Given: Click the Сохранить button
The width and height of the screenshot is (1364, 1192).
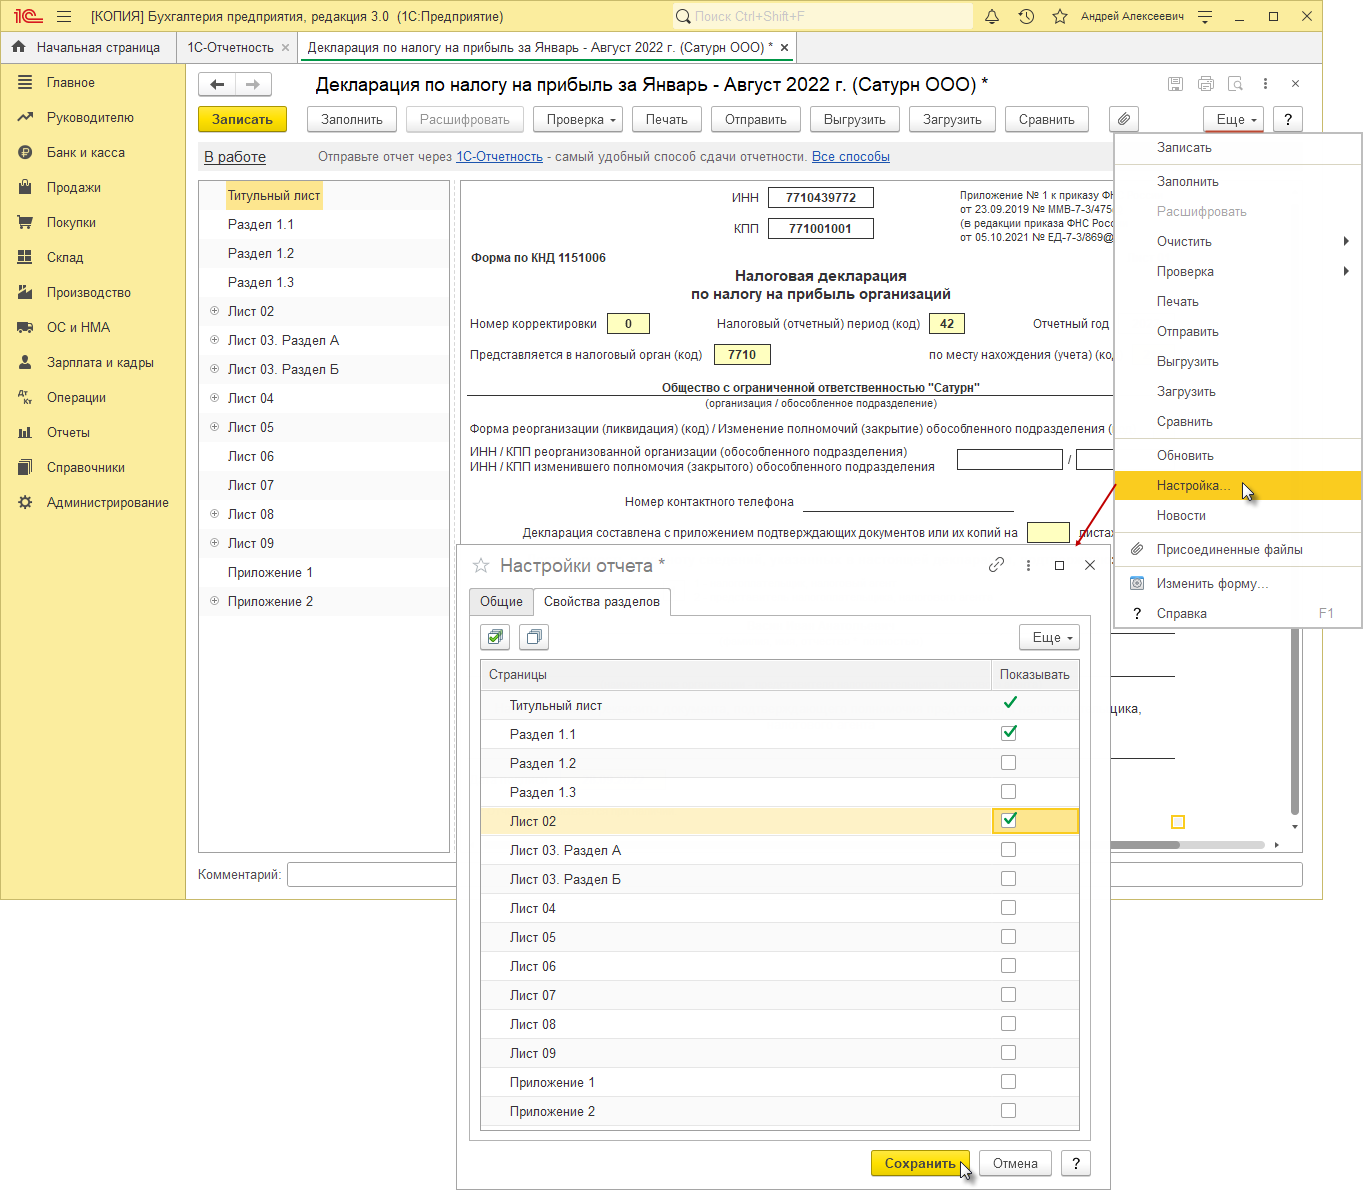Looking at the screenshot, I should pos(920,1163).
